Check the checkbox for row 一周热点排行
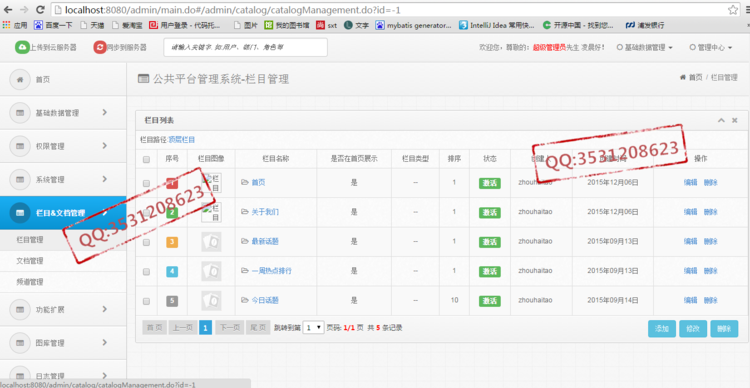The width and height of the screenshot is (750, 388). click(147, 271)
